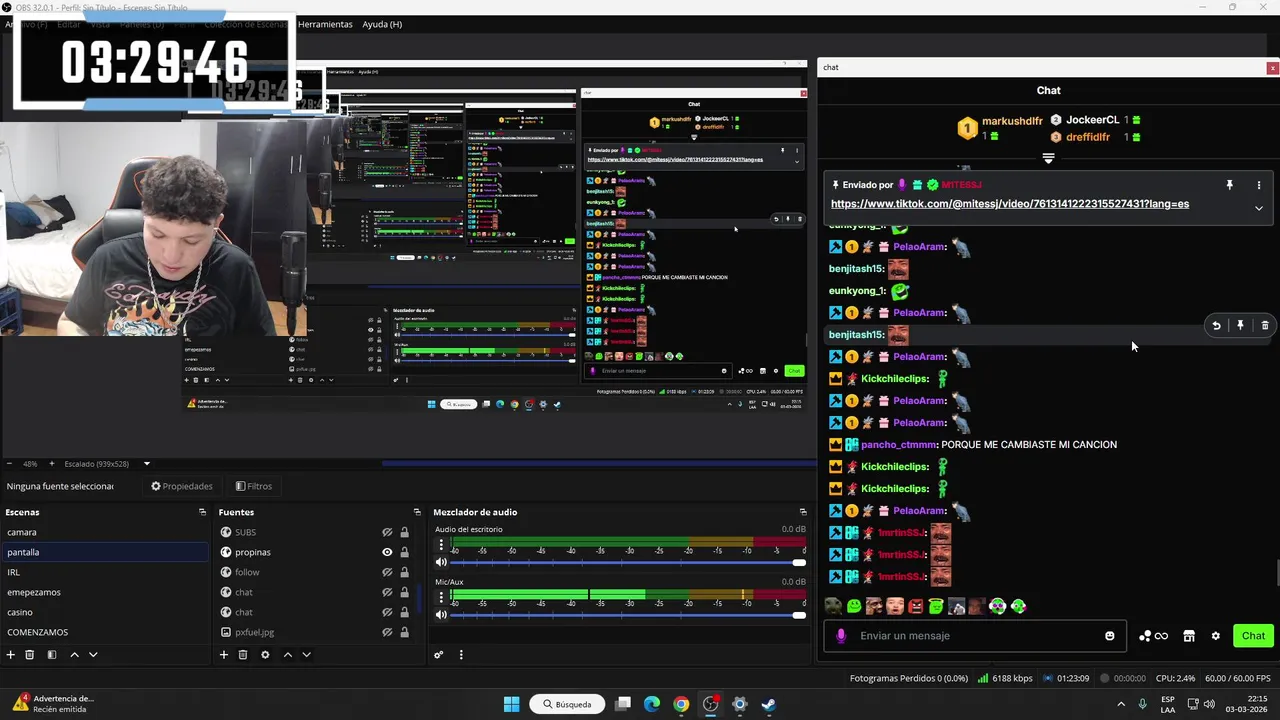Image resolution: width=1280 pixels, height=720 pixels.
Task: Move selected source down in Fuentes
Action: point(307,655)
